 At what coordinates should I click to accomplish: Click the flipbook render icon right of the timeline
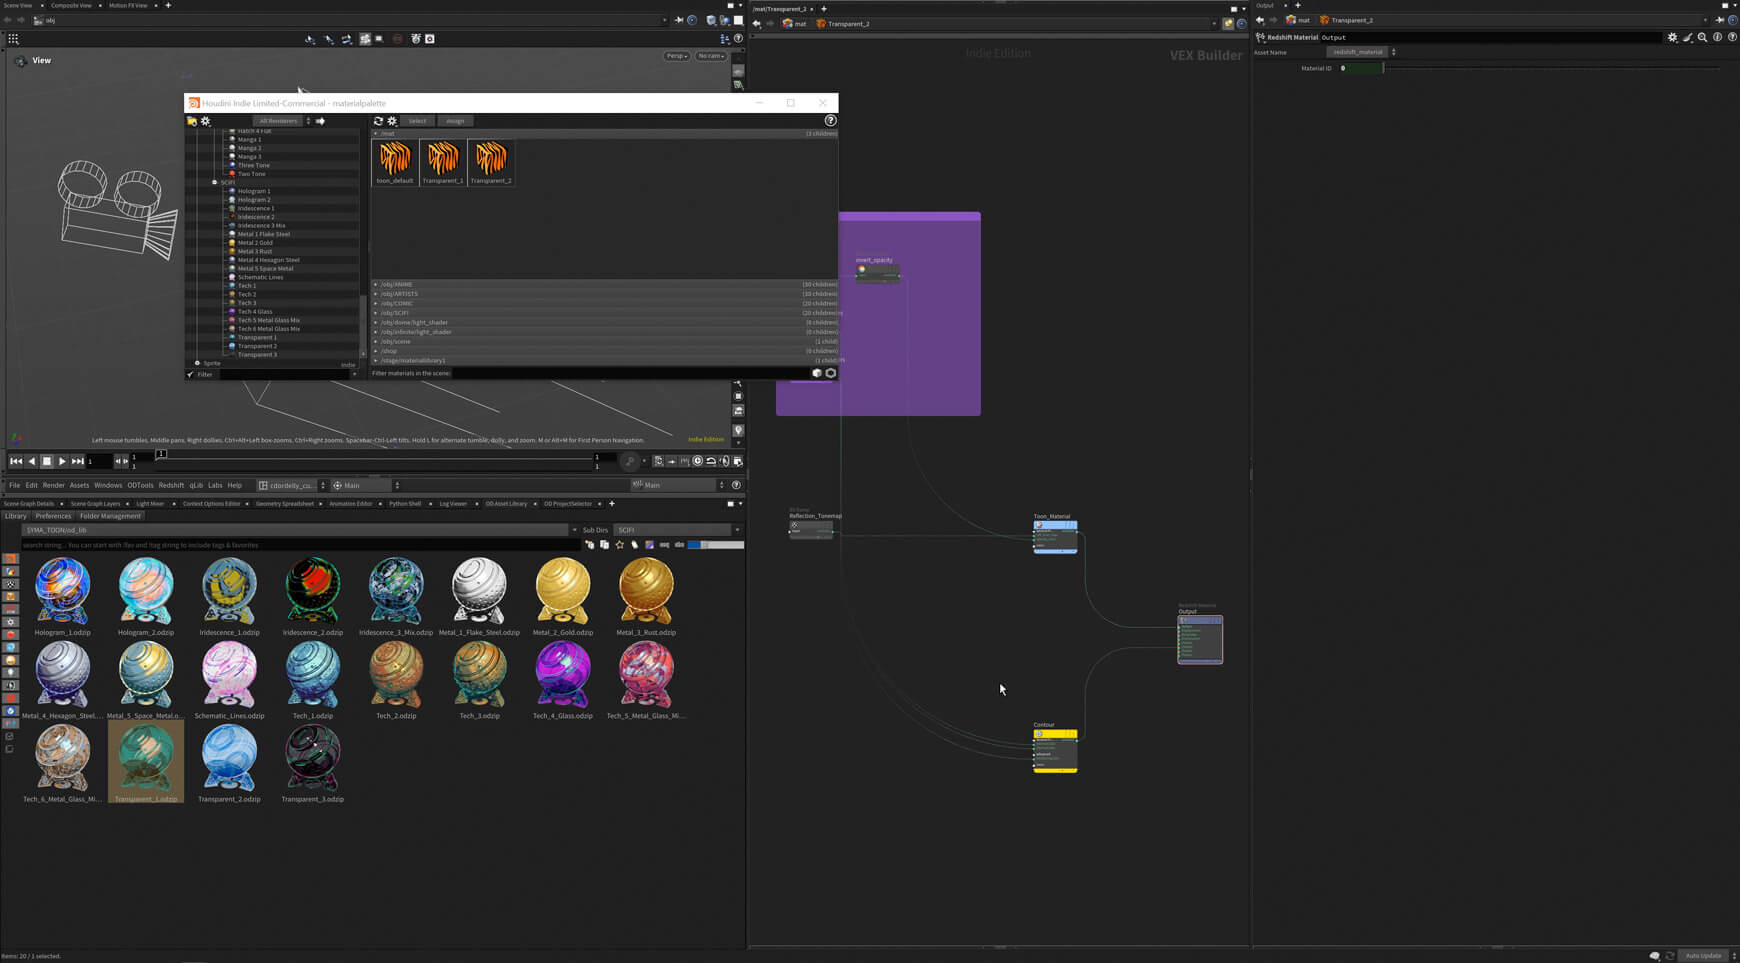tap(738, 461)
